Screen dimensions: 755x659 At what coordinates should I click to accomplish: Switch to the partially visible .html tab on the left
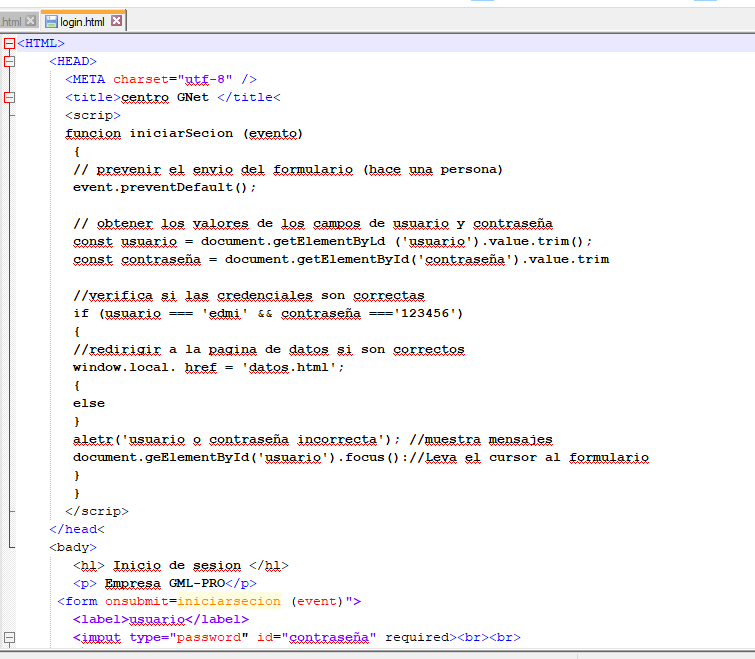point(11,21)
